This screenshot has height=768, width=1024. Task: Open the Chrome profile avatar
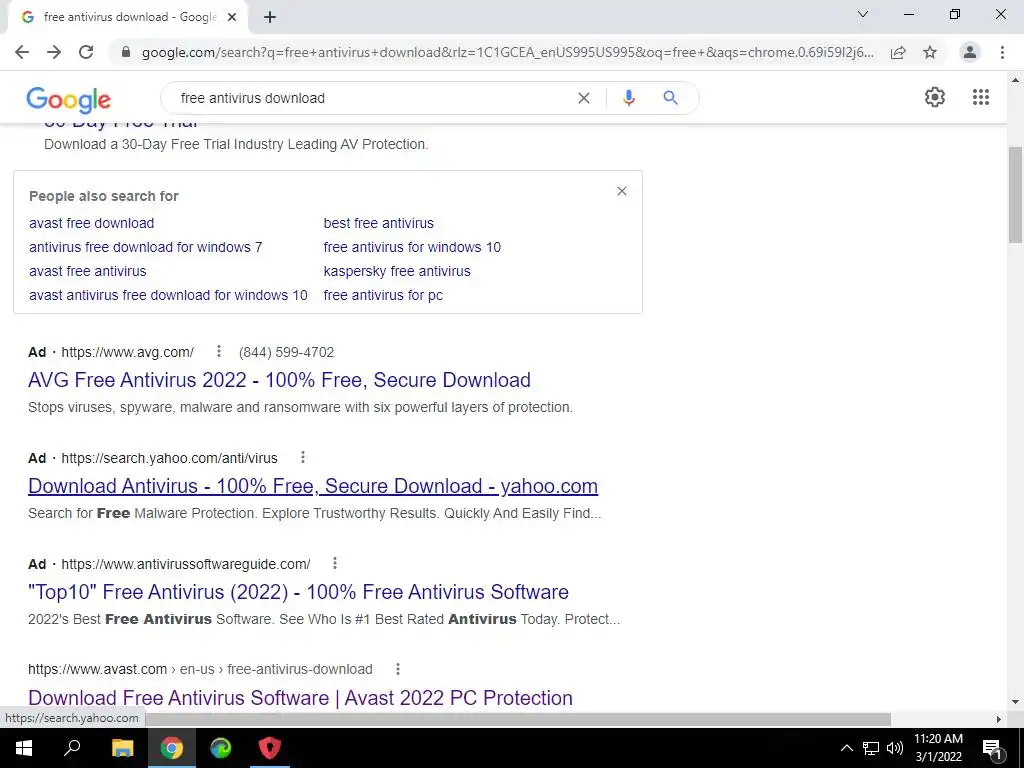tap(970, 52)
